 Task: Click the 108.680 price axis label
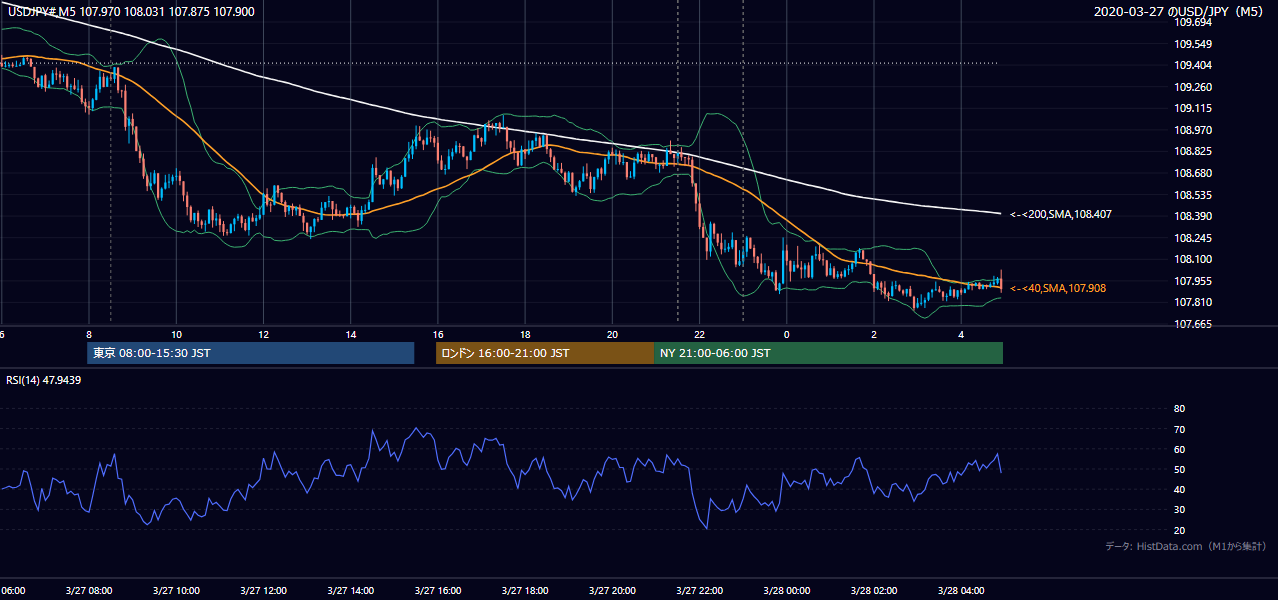pyautogui.click(x=1192, y=173)
